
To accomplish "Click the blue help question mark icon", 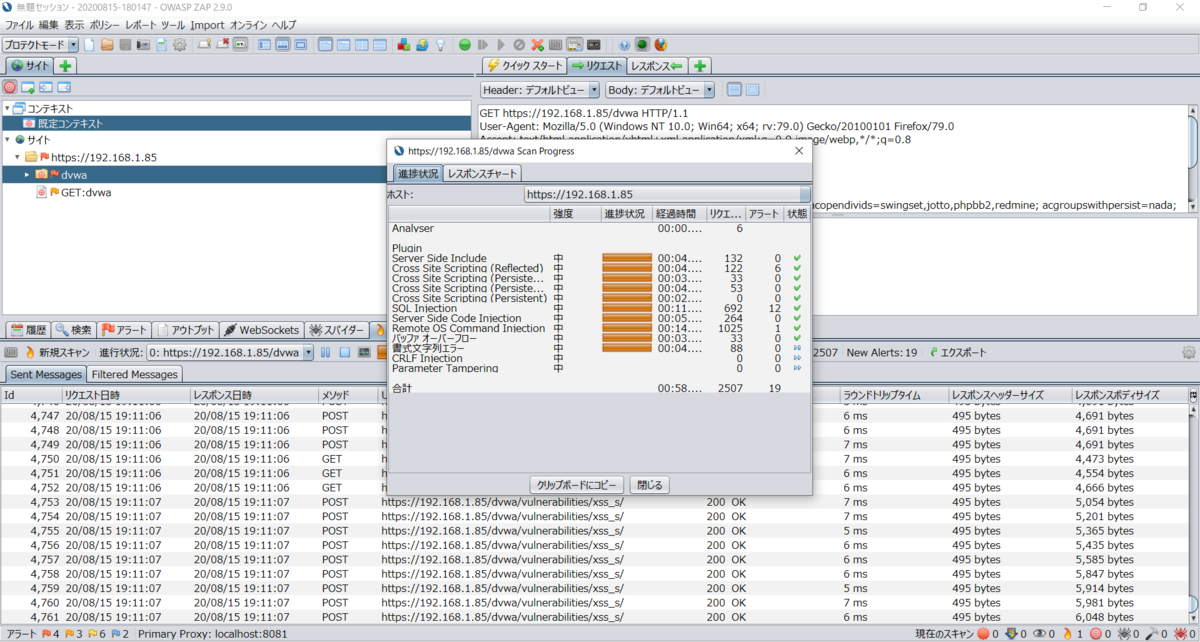I will tap(624, 45).
